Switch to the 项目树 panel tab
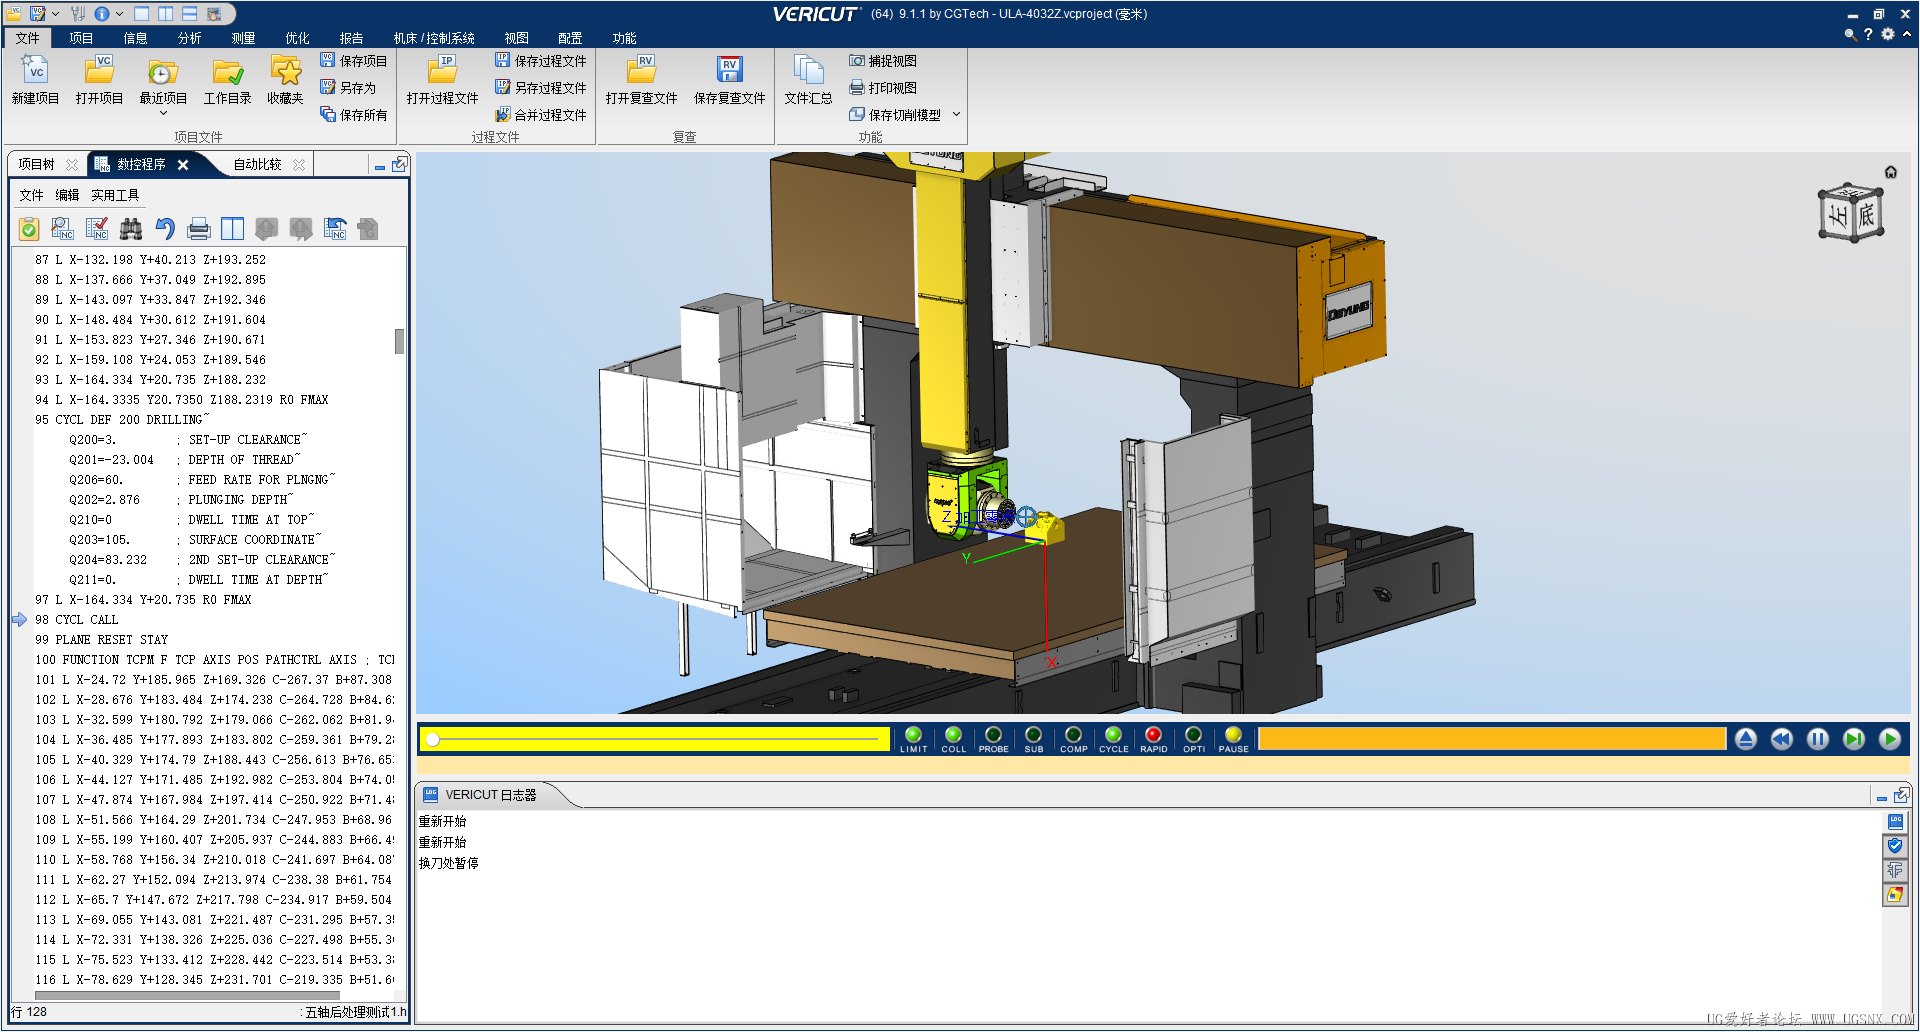1920x1032 pixels. coord(36,164)
